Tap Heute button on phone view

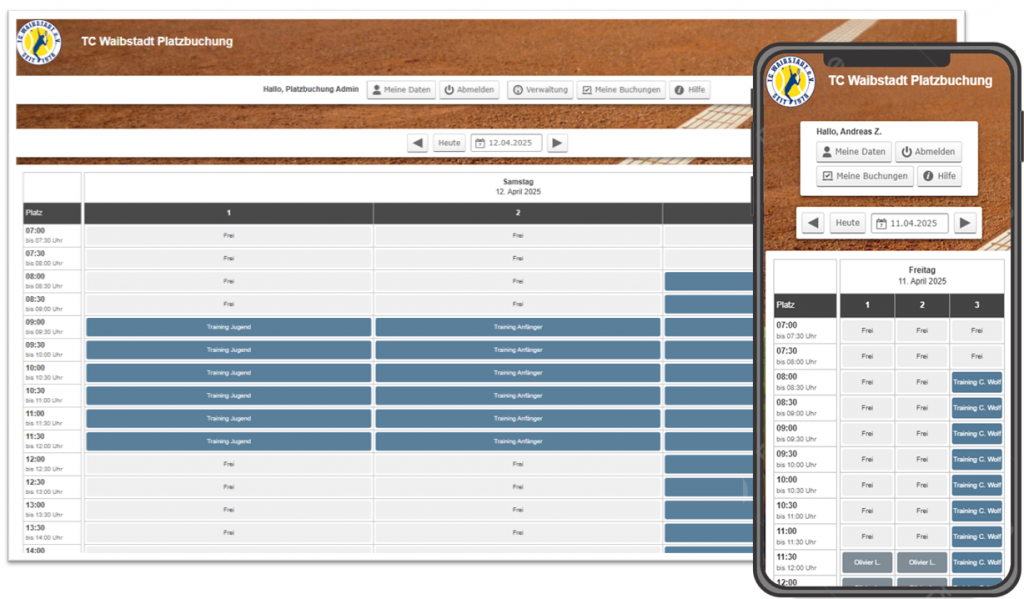[x=848, y=223]
